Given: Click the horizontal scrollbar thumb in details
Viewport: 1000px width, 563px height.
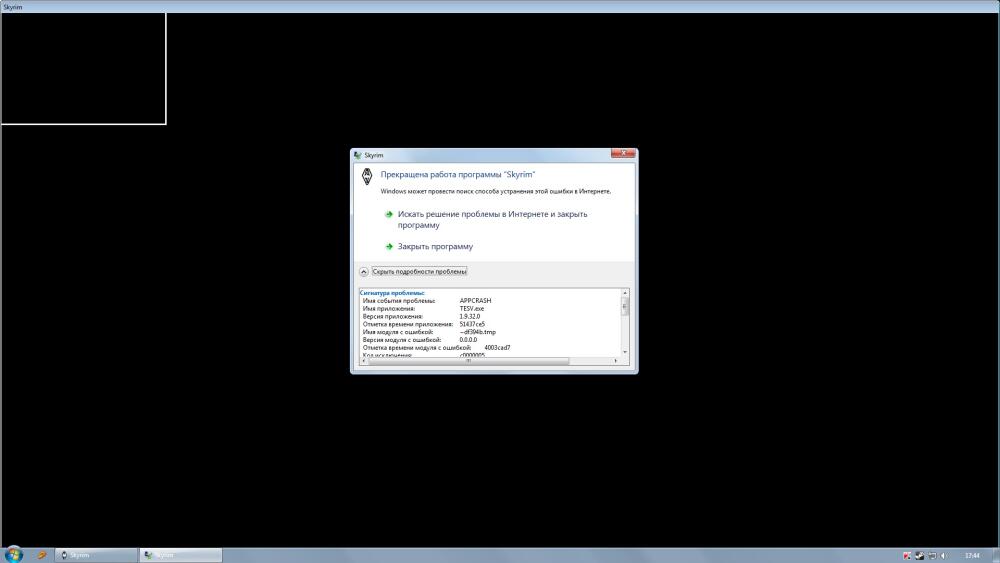Looking at the screenshot, I should click(x=469, y=361).
